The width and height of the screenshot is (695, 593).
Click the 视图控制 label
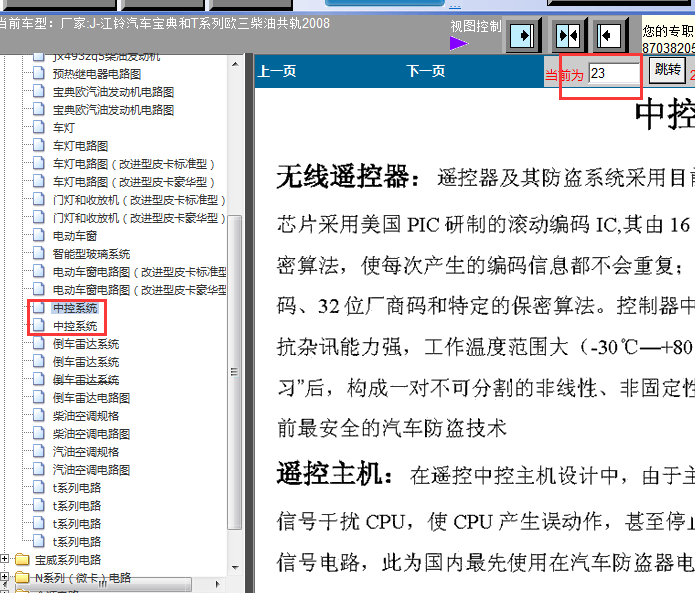[476, 27]
